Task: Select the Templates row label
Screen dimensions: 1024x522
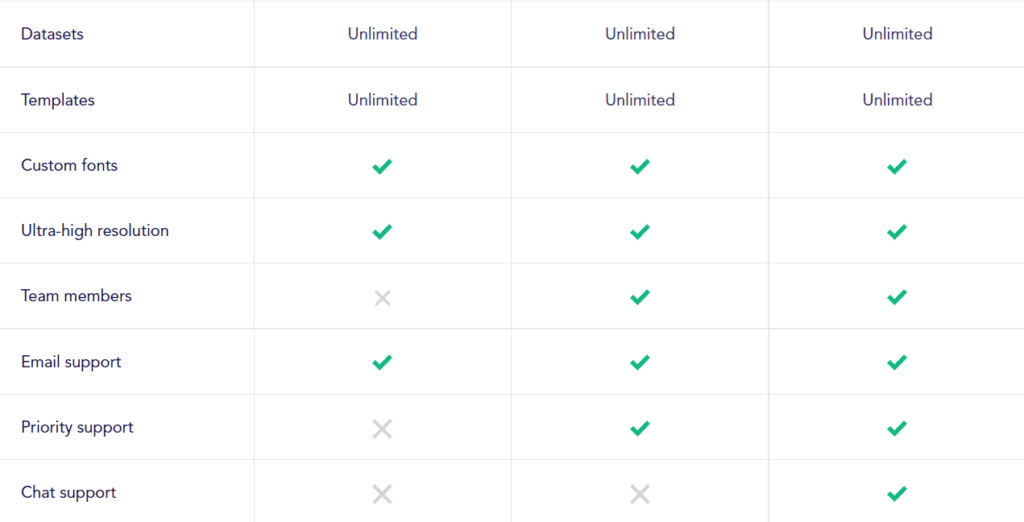Action: (x=58, y=100)
